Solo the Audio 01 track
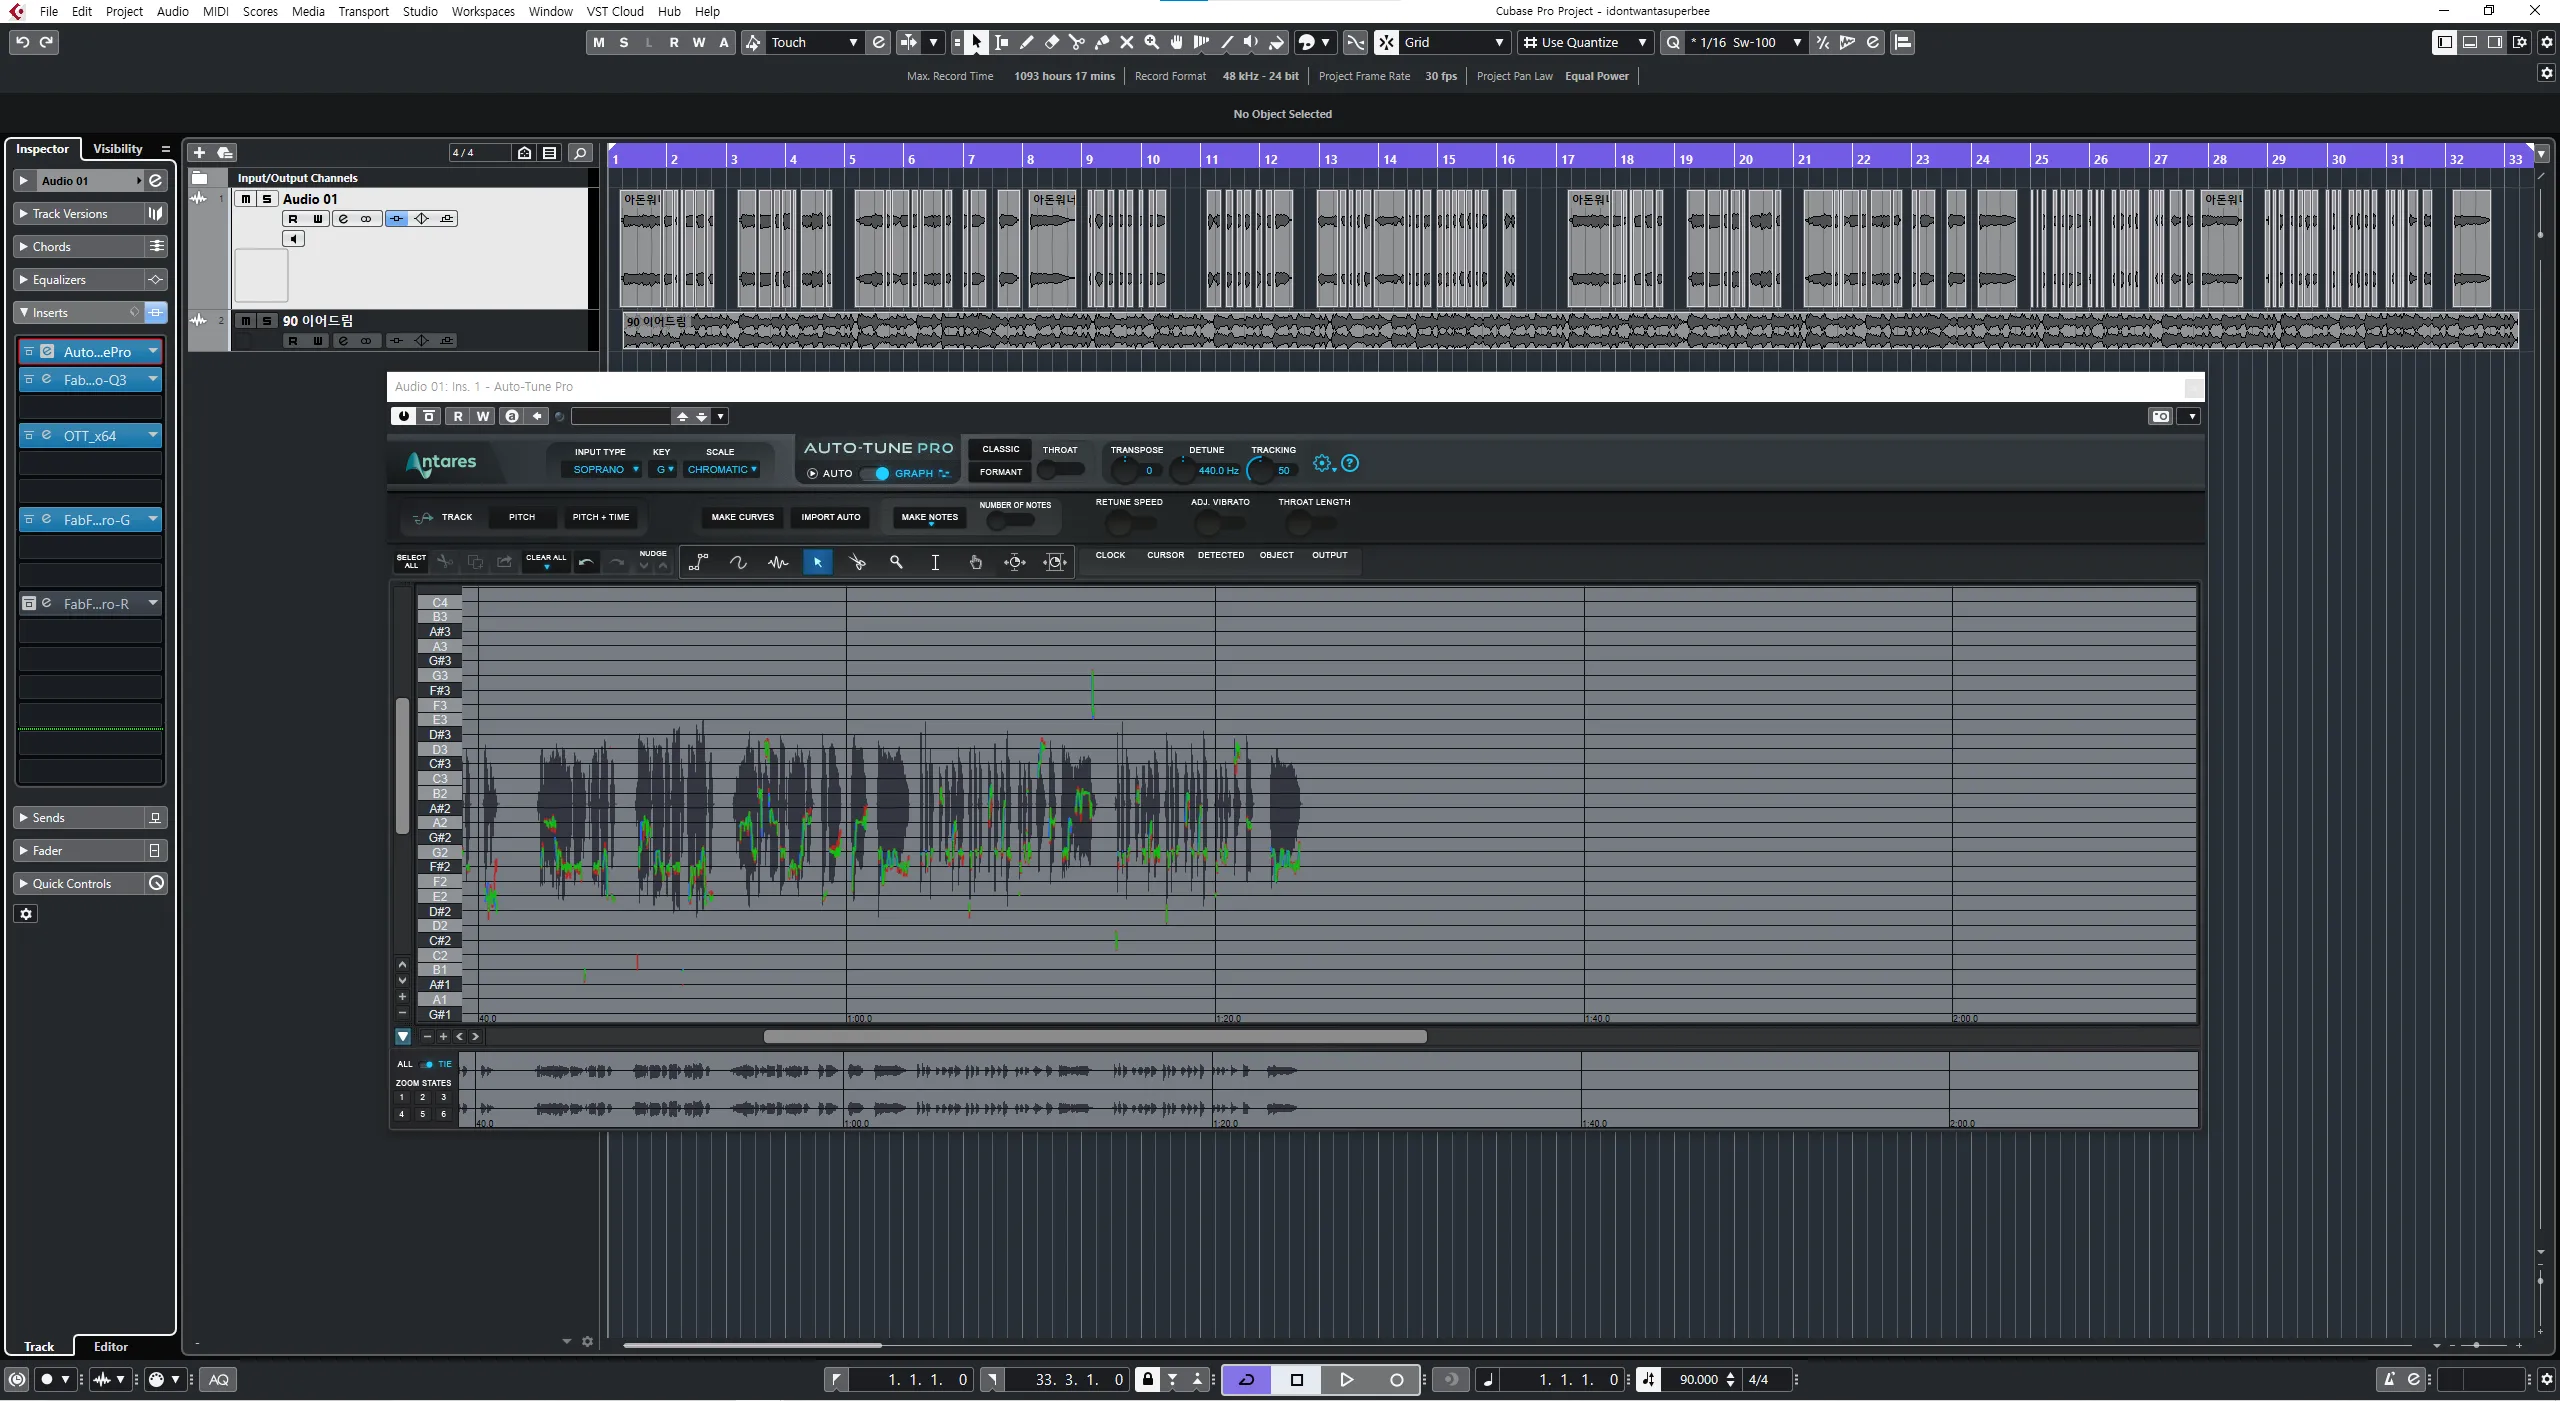This screenshot has width=2560, height=1401. click(x=266, y=199)
